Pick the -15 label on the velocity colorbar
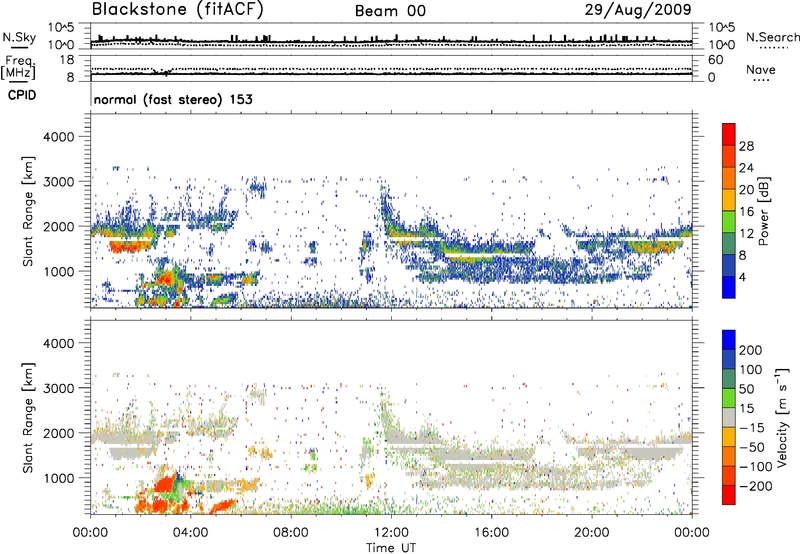This screenshot has height=554, width=800. [750, 428]
